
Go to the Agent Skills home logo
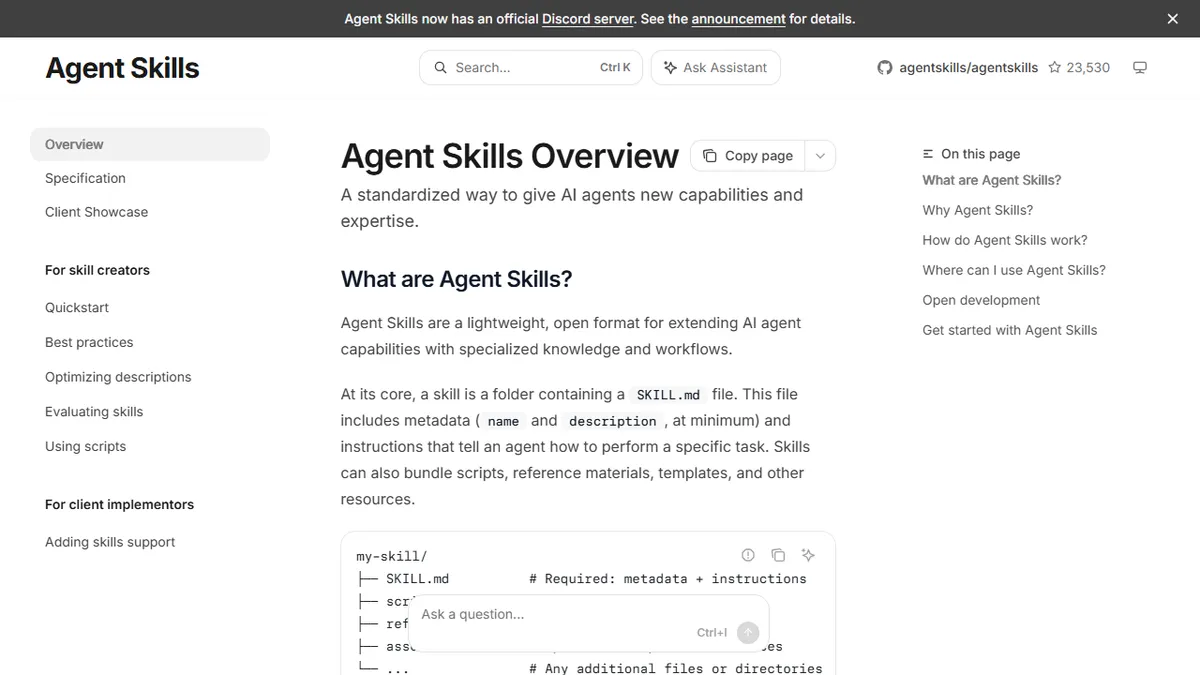click(x=122, y=68)
